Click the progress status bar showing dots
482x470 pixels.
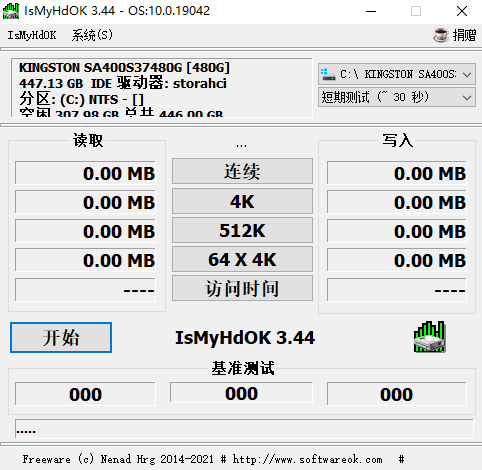pos(244,428)
